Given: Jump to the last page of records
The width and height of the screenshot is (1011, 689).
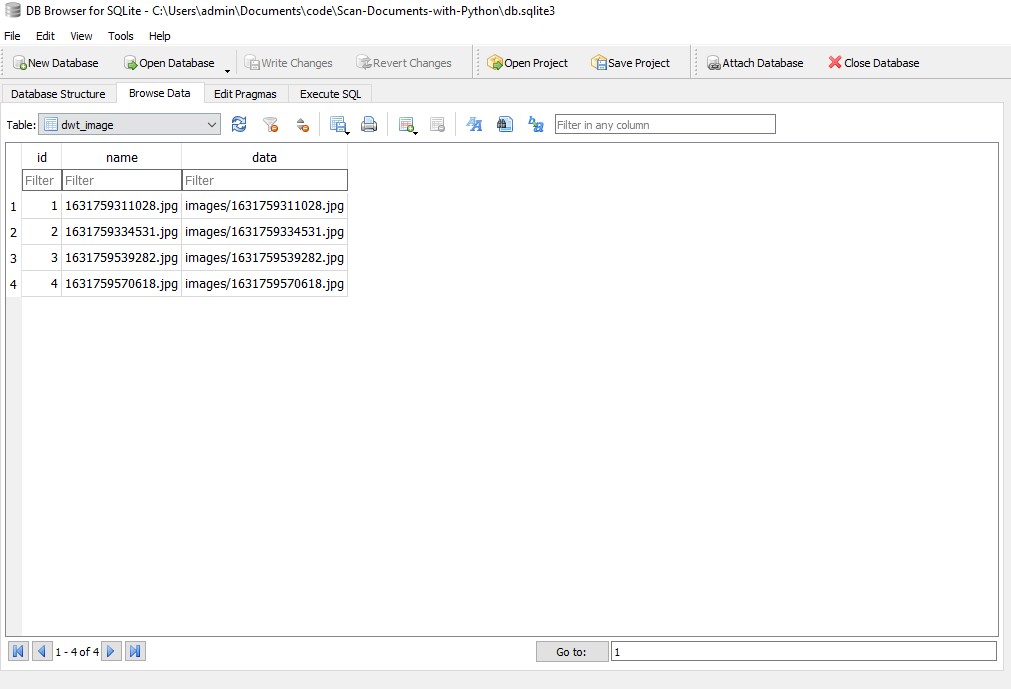Looking at the screenshot, I should click(x=136, y=652).
